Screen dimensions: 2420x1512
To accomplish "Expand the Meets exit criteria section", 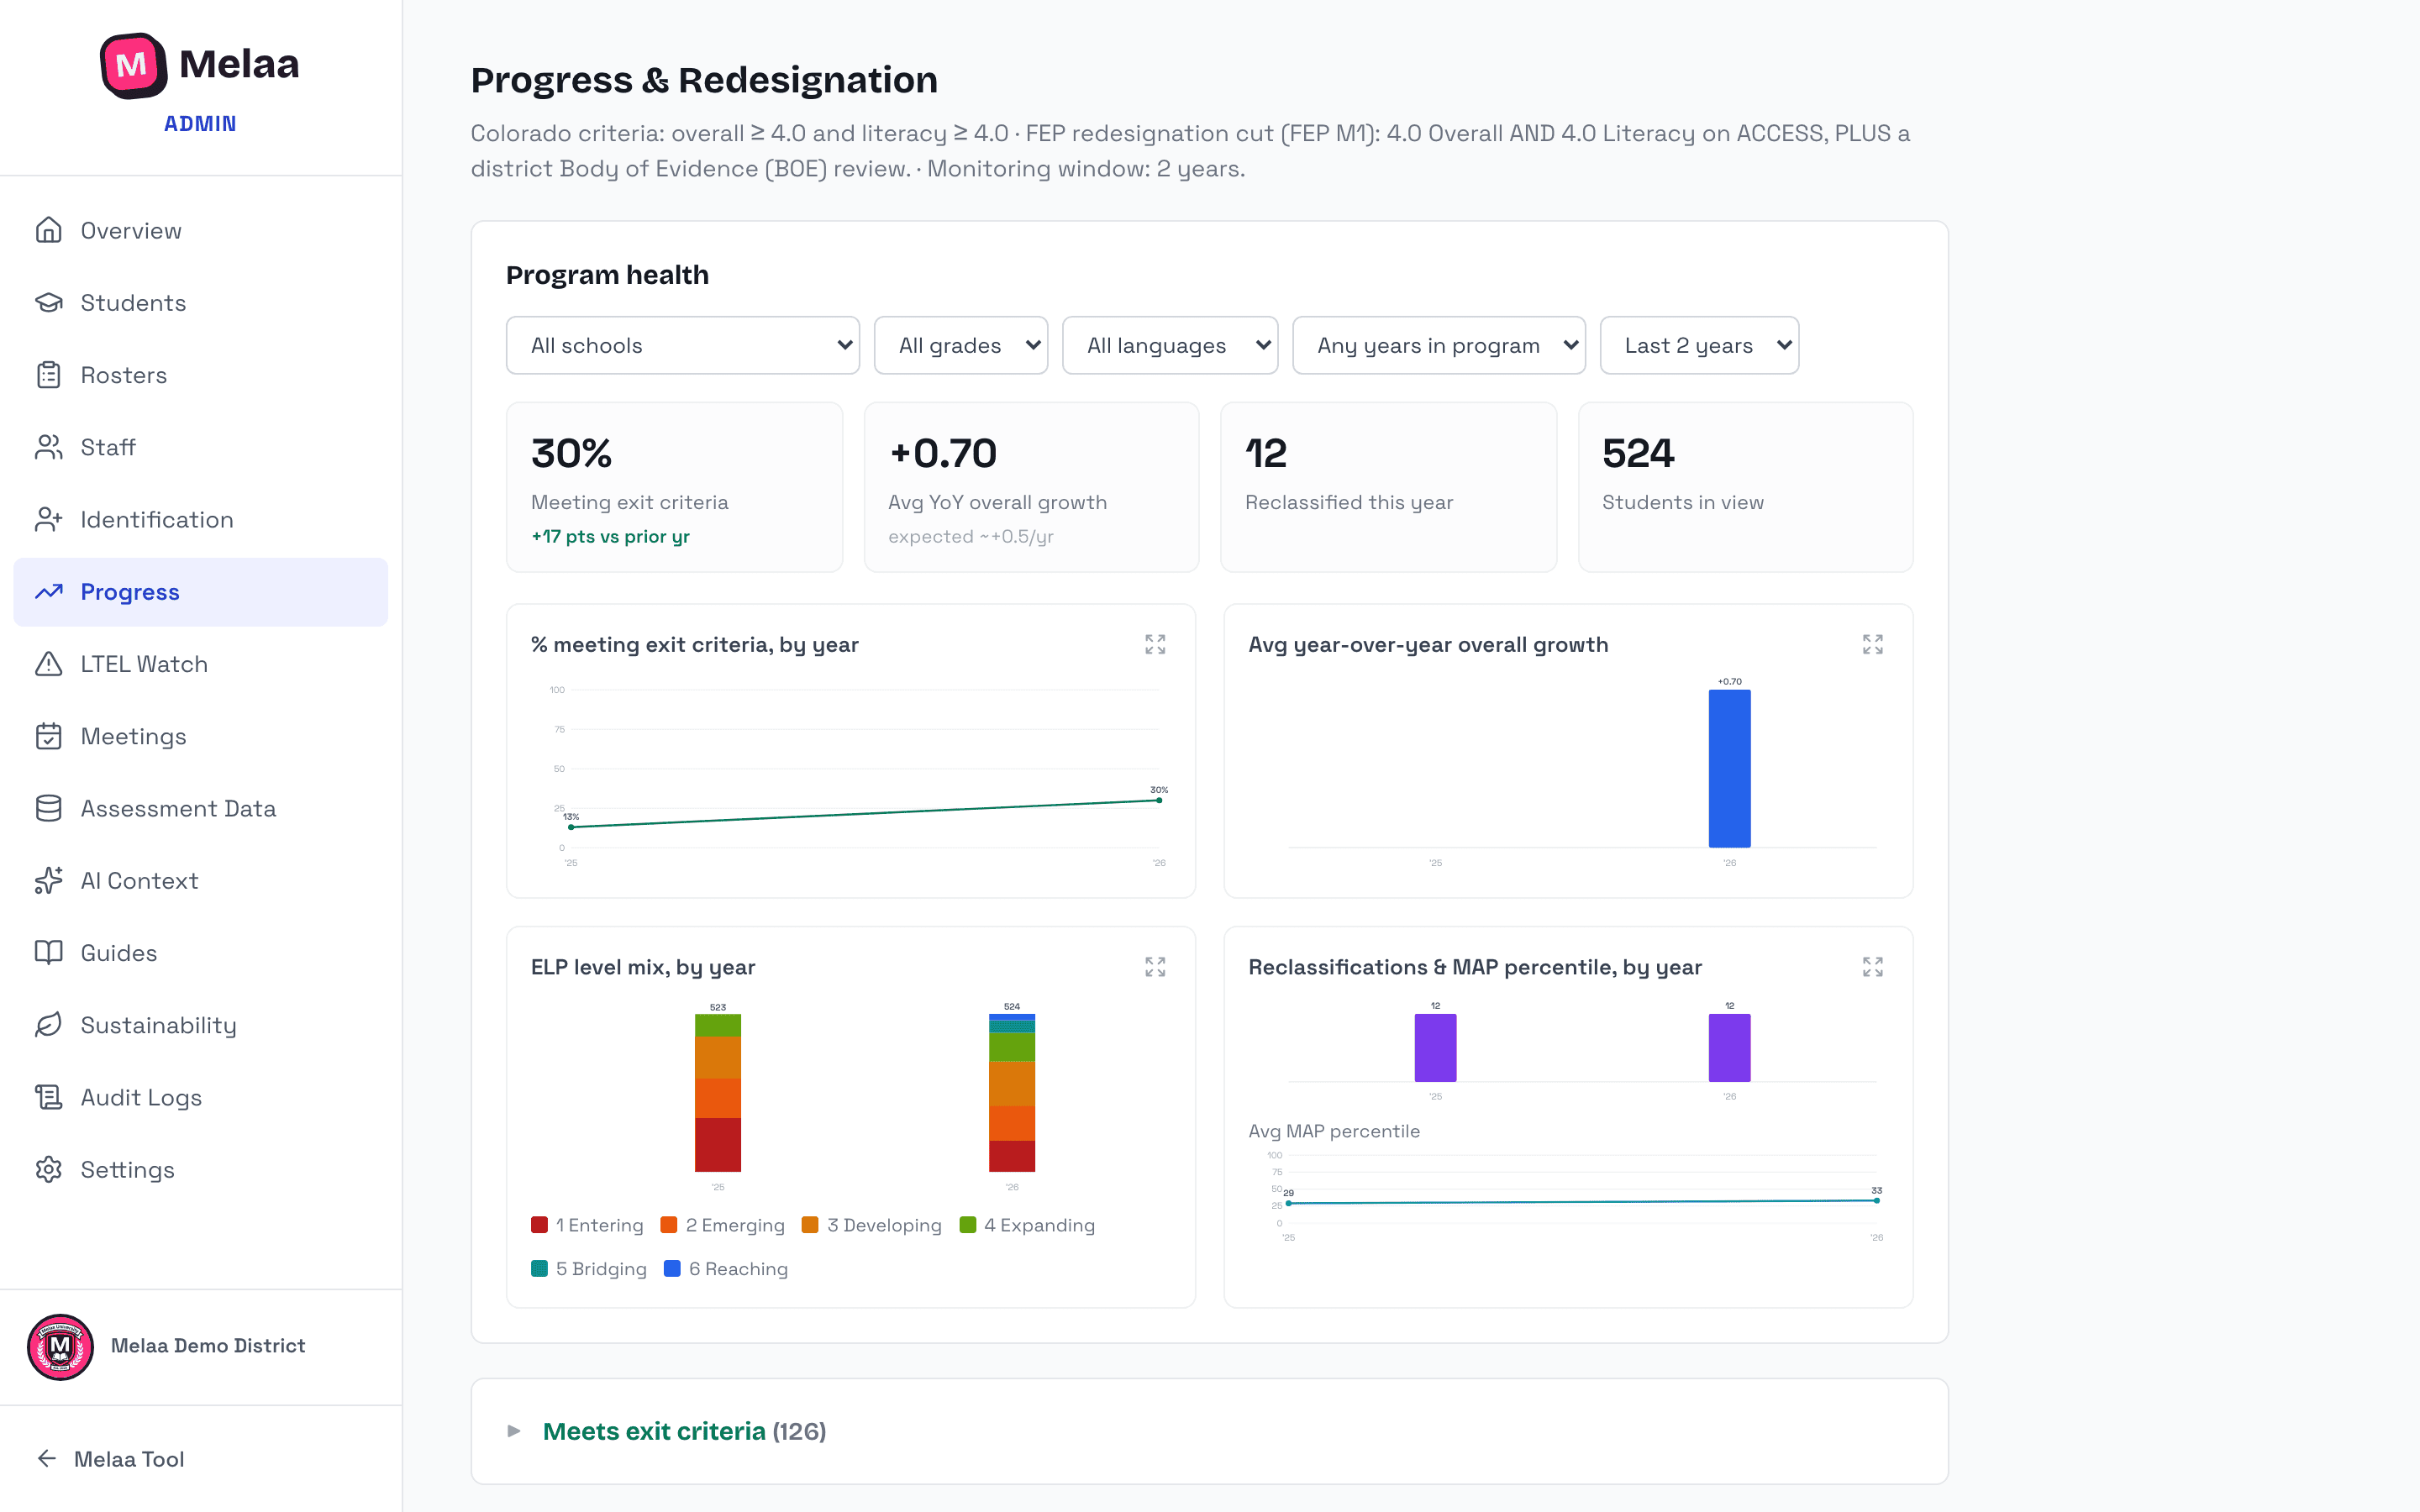I will 514,1431.
